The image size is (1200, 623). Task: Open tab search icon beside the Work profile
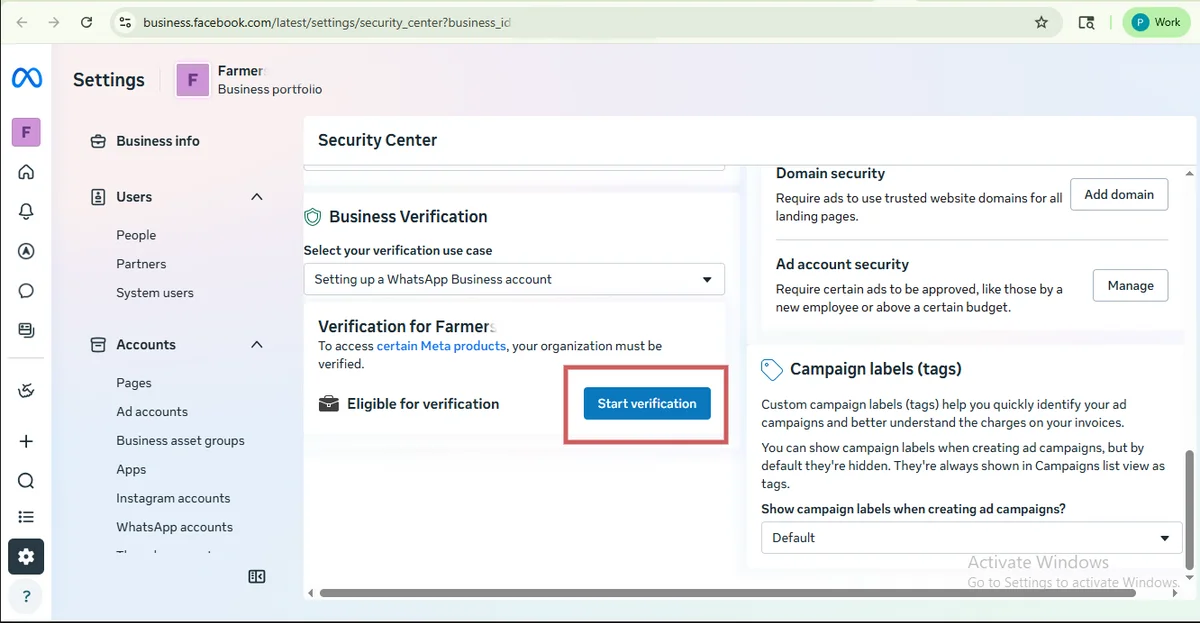1086,22
